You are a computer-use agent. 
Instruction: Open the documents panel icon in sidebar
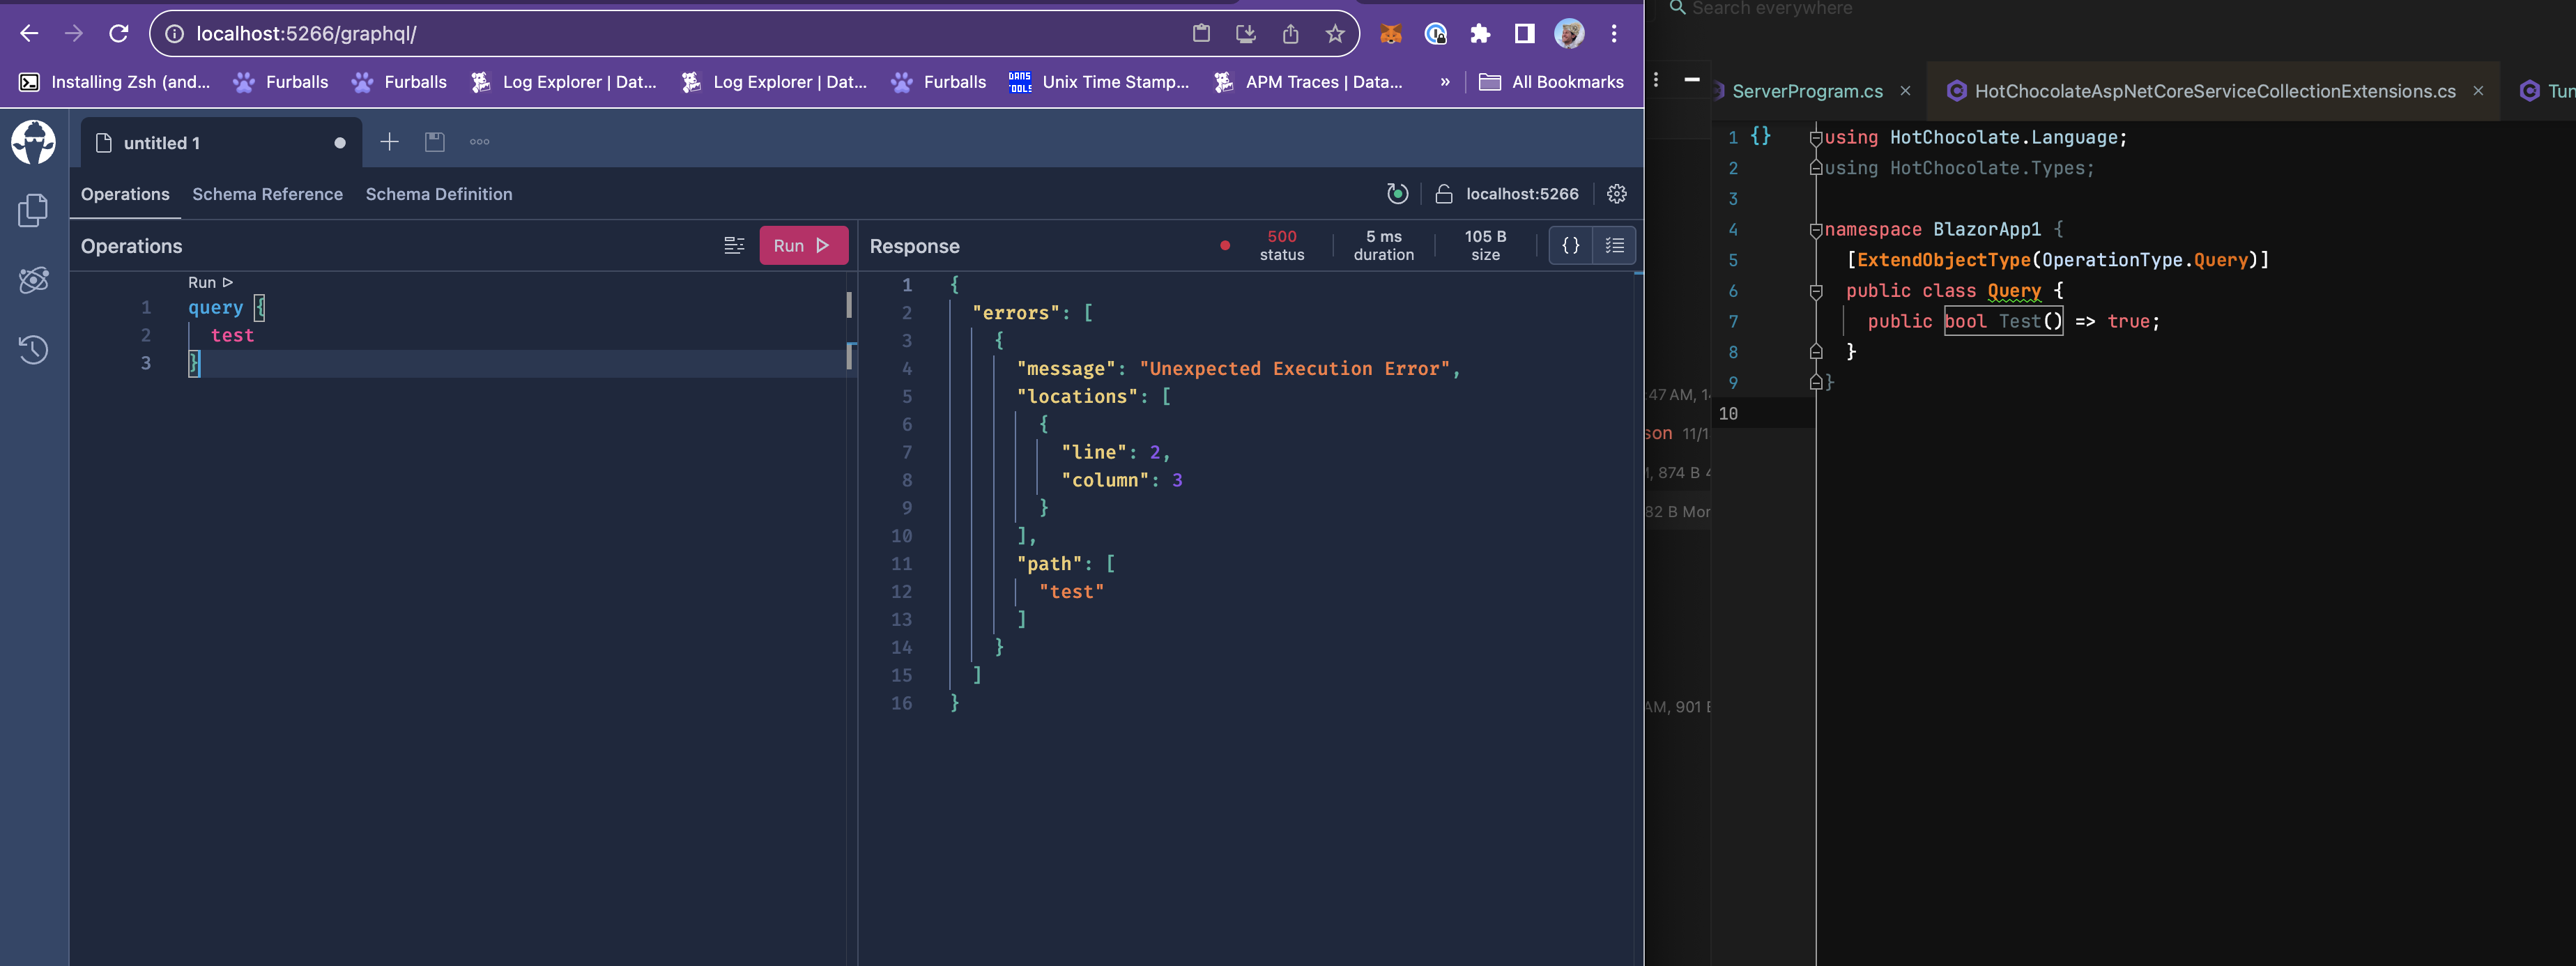[x=33, y=210]
